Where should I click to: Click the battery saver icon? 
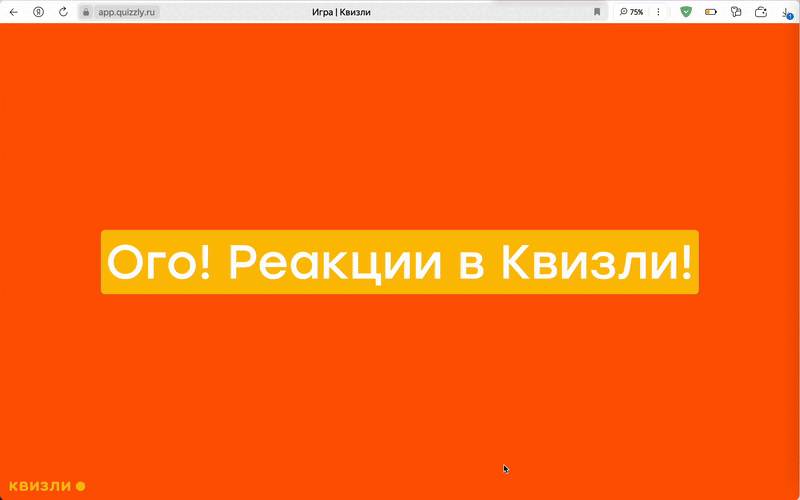[711, 12]
